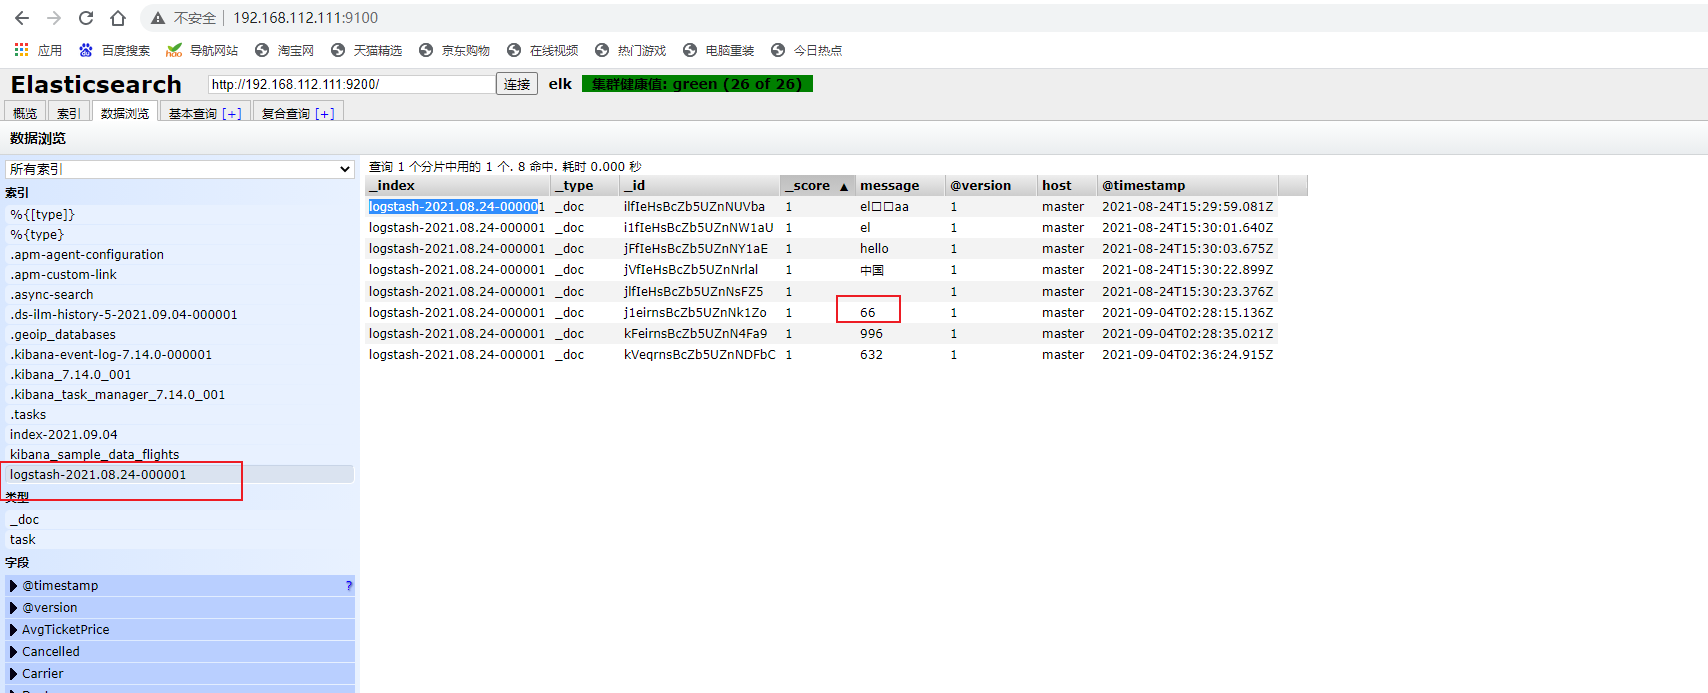Open the 今日热点 bookmark
Screen dimensions: 1708x693
click(x=806, y=50)
